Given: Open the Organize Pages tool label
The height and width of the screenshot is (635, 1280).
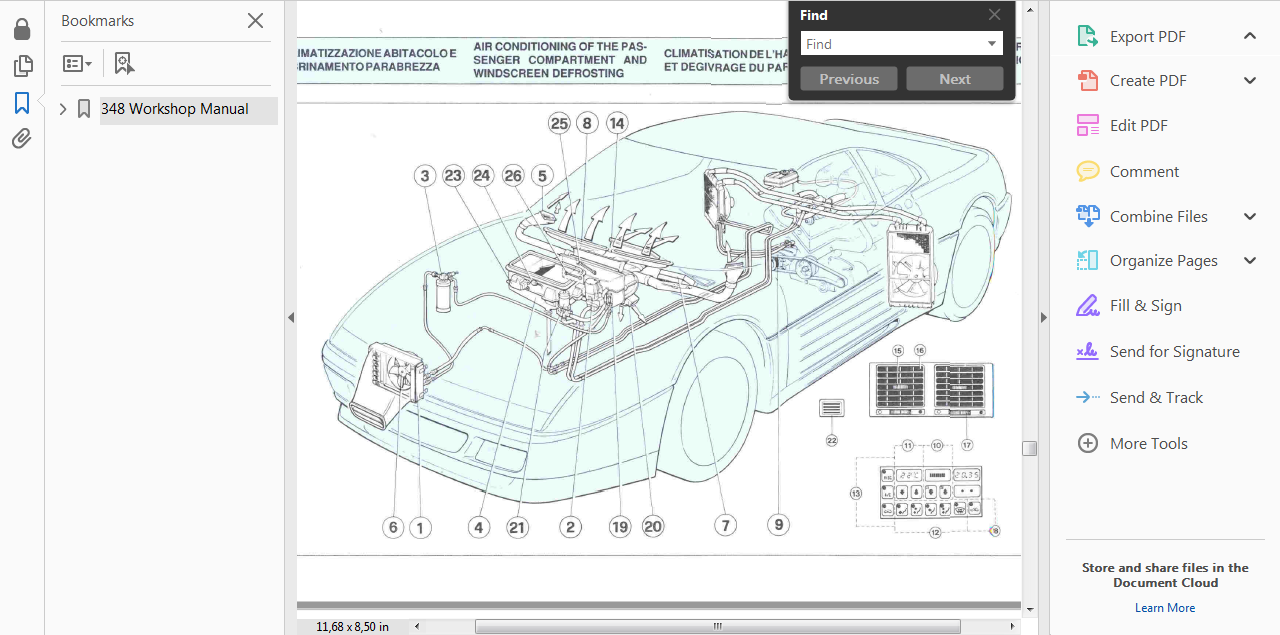Looking at the screenshot, I should tap(1164, 261).
